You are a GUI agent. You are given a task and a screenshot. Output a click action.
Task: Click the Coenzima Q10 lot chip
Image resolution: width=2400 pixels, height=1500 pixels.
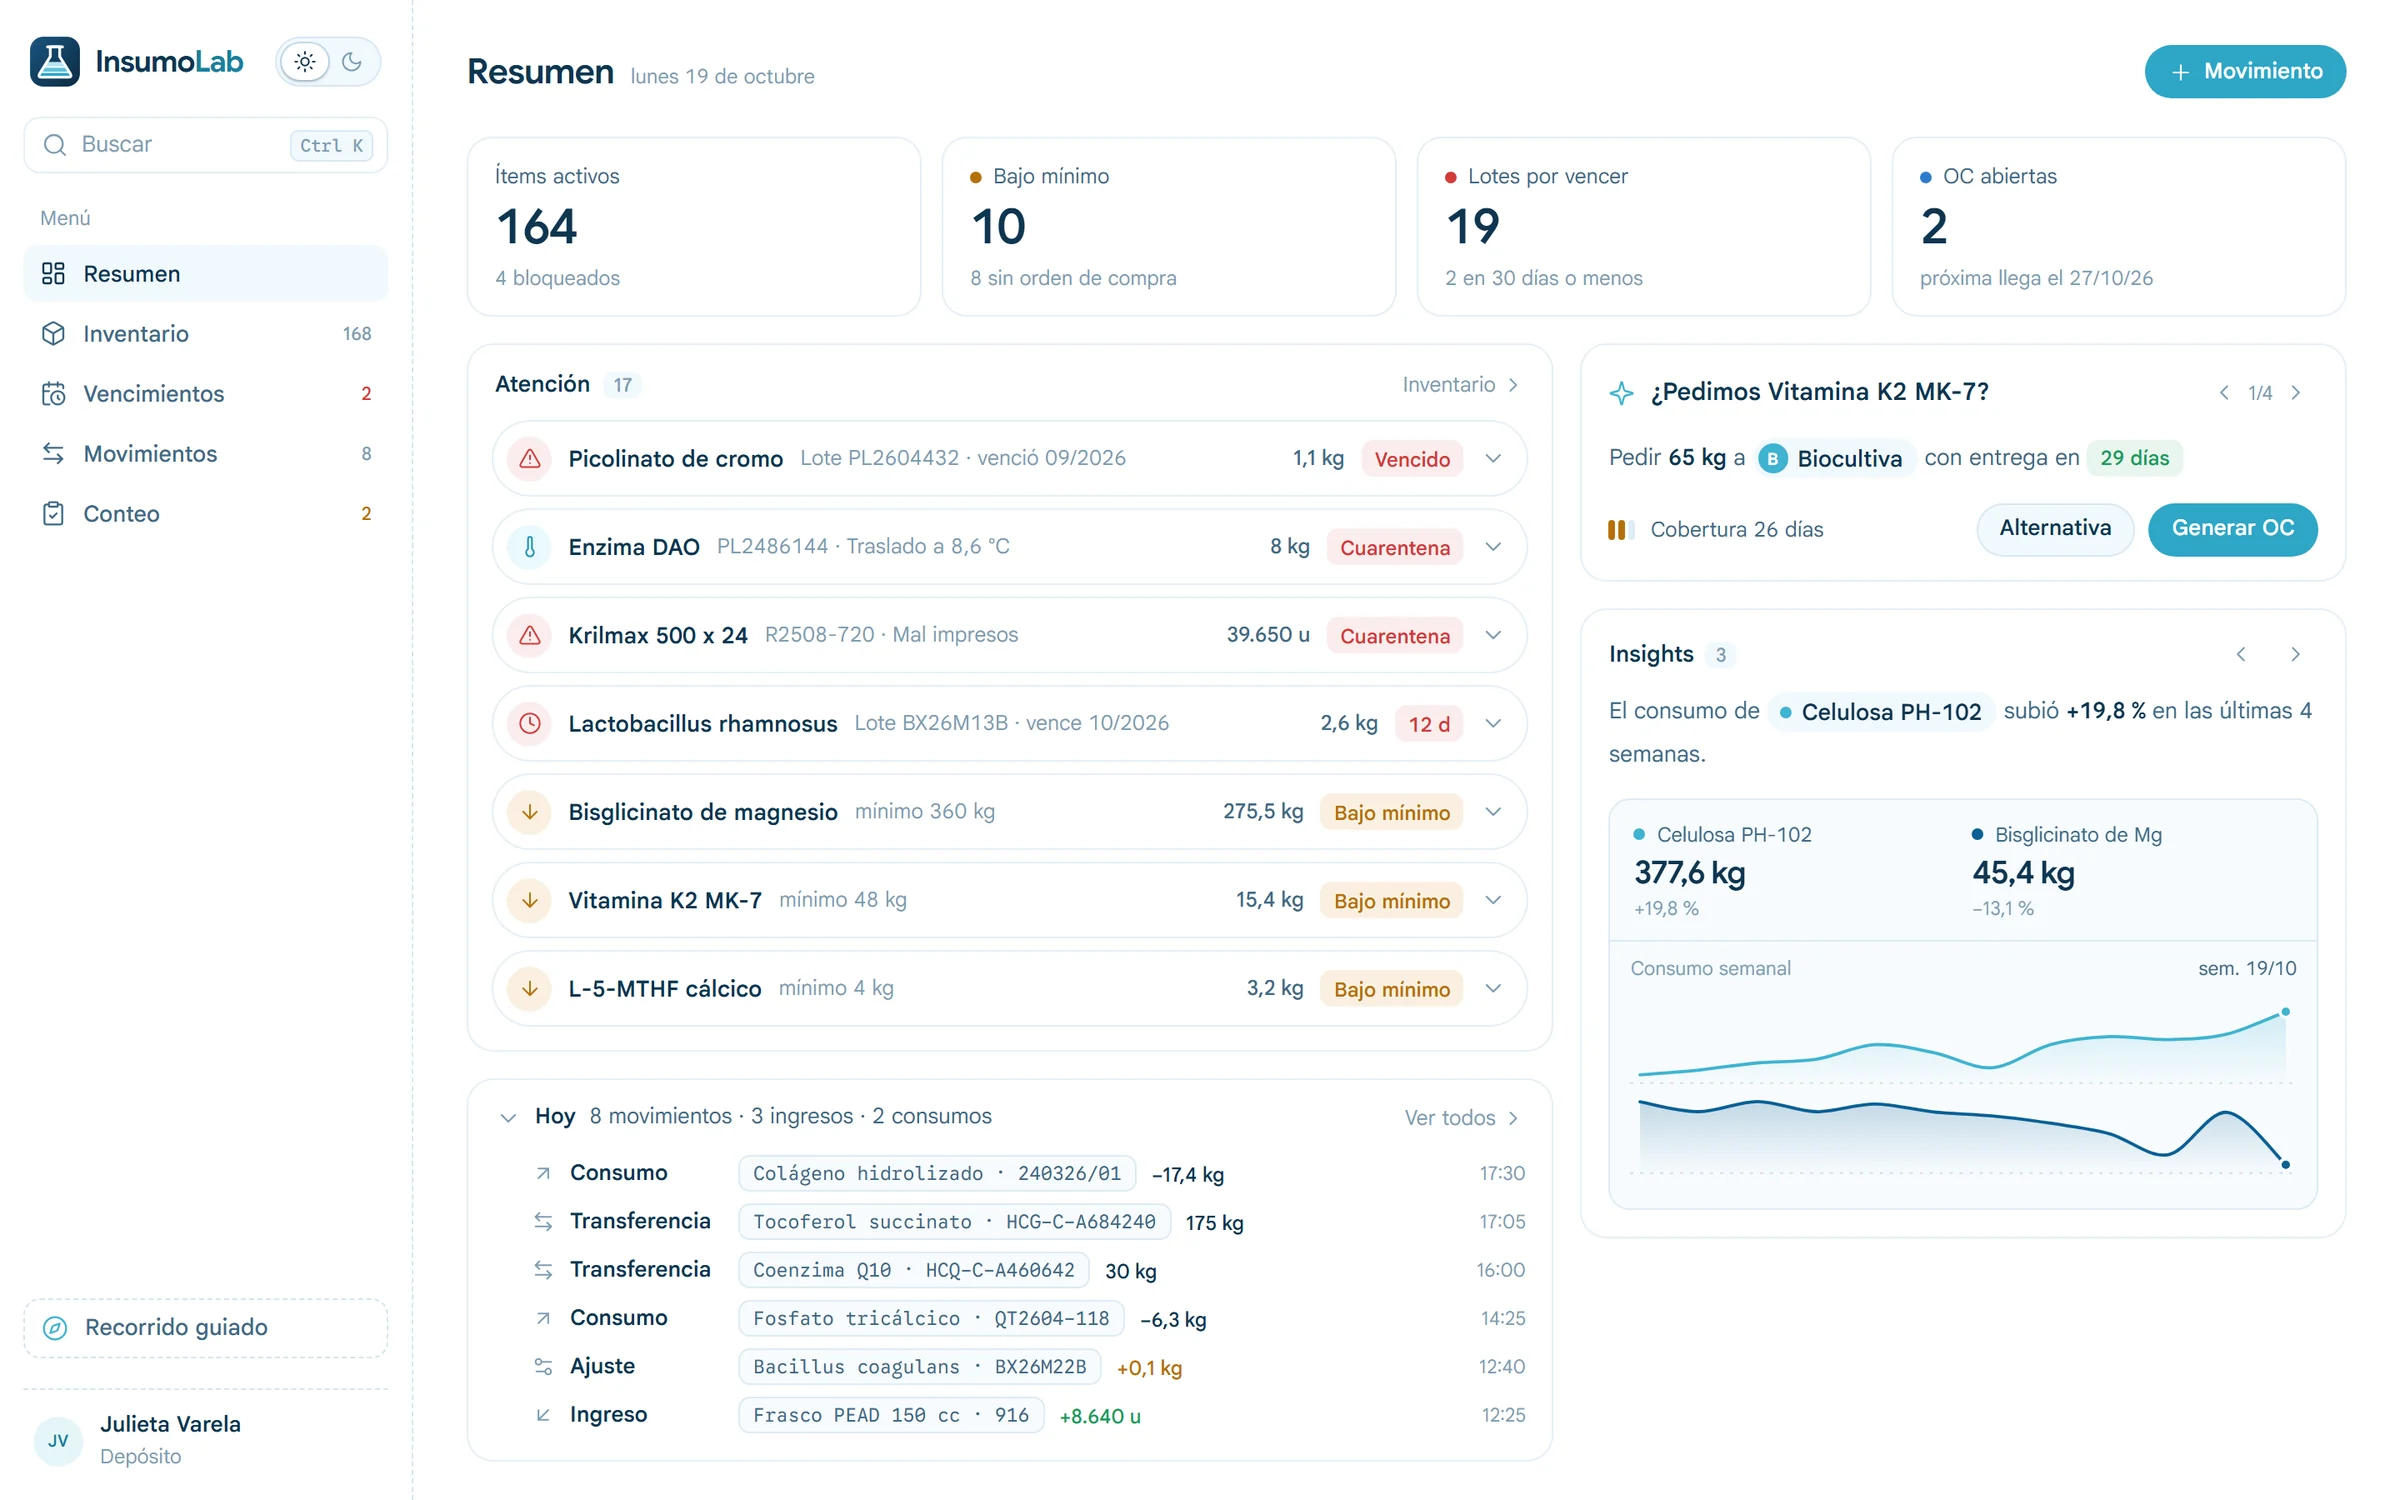pos(914,1270)
